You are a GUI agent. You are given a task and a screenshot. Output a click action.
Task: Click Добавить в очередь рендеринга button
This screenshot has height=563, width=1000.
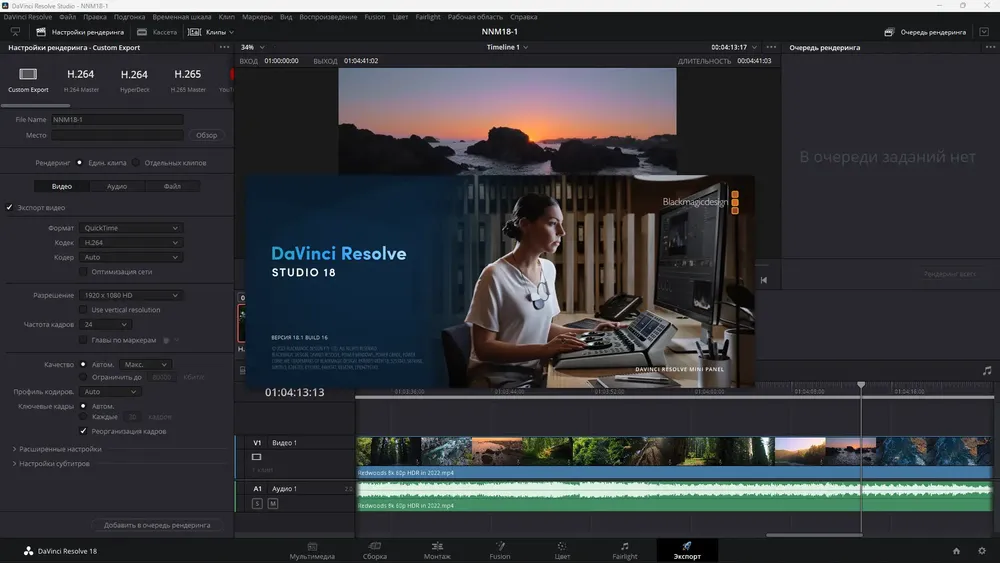[x=157, y=524]
